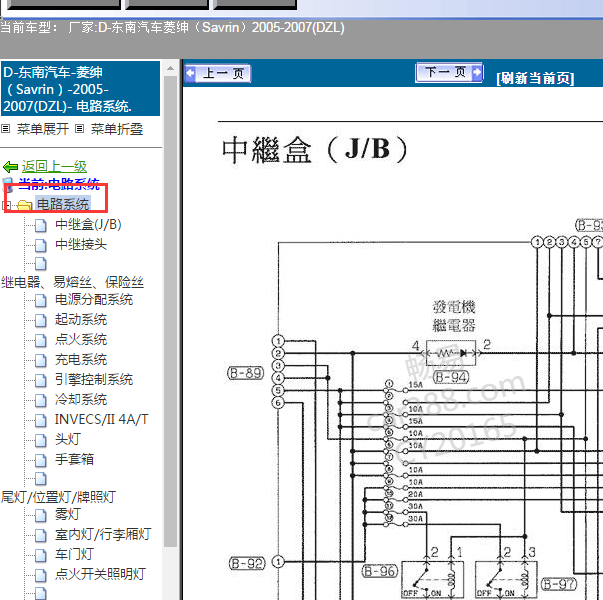Open 雾灯 tree item
This screenshot has height=600, width=603.
click(68, 514)
